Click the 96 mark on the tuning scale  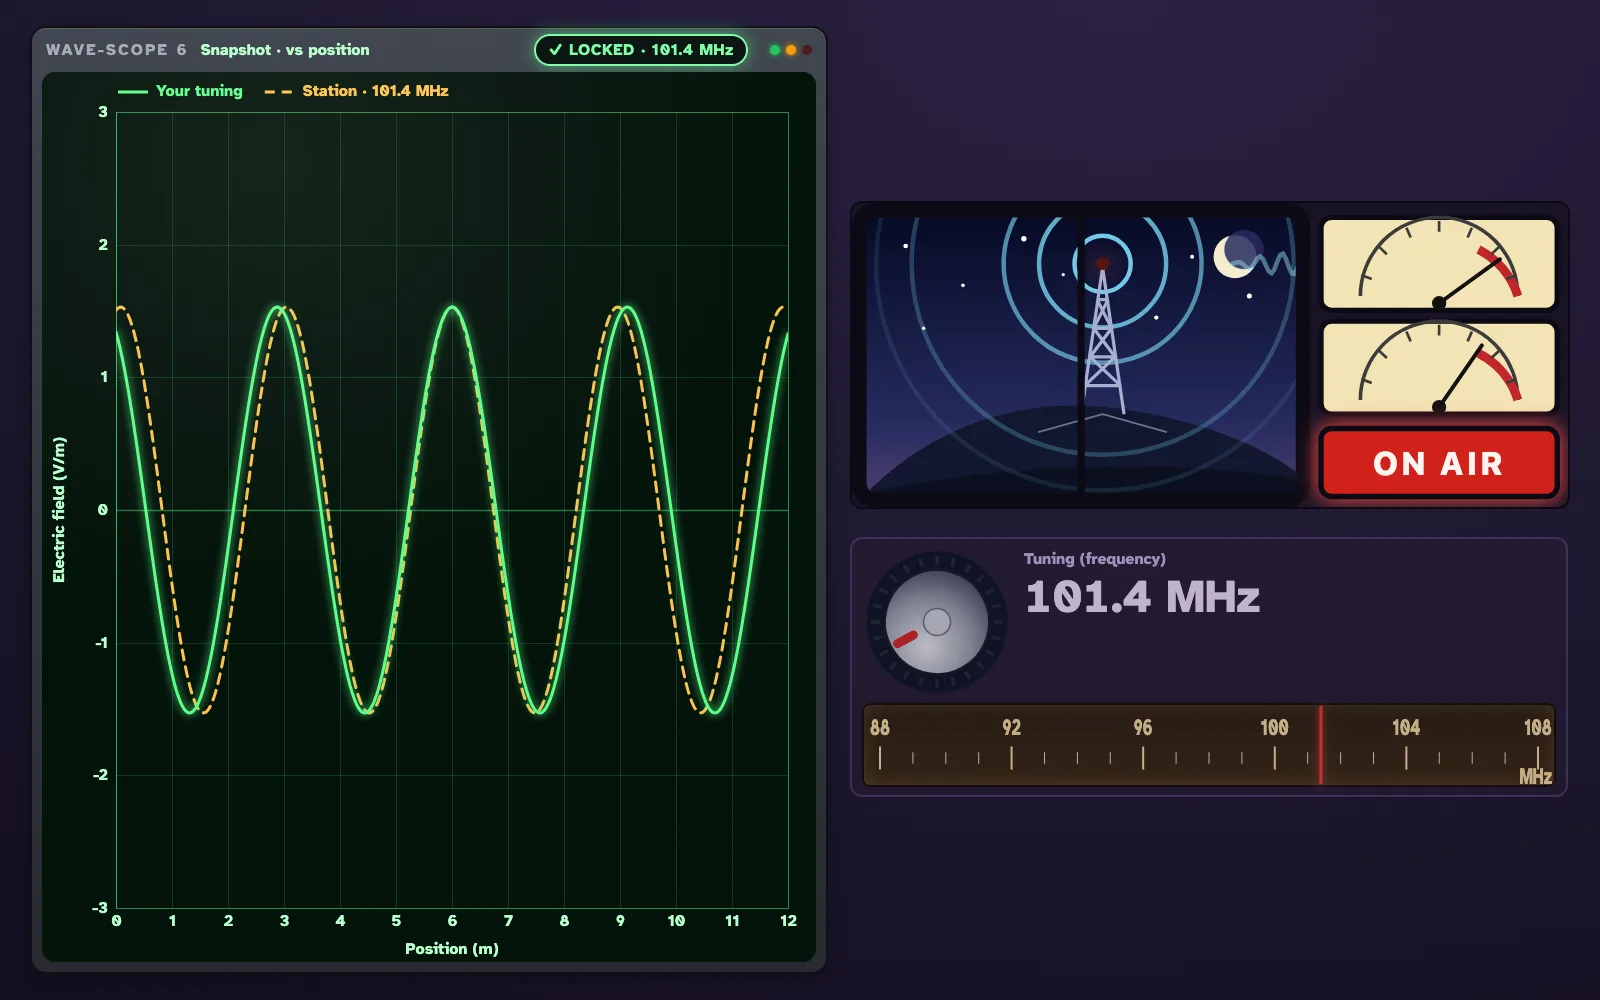point(1143,728)
